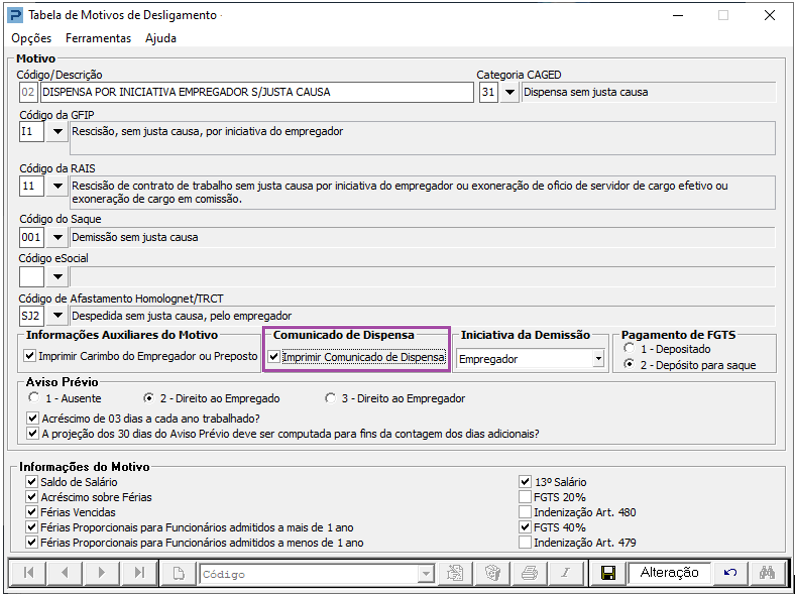The width and height of the screenshot is (797, 598).
Task: Go to first record navigation button
Action: coord(28,573)
